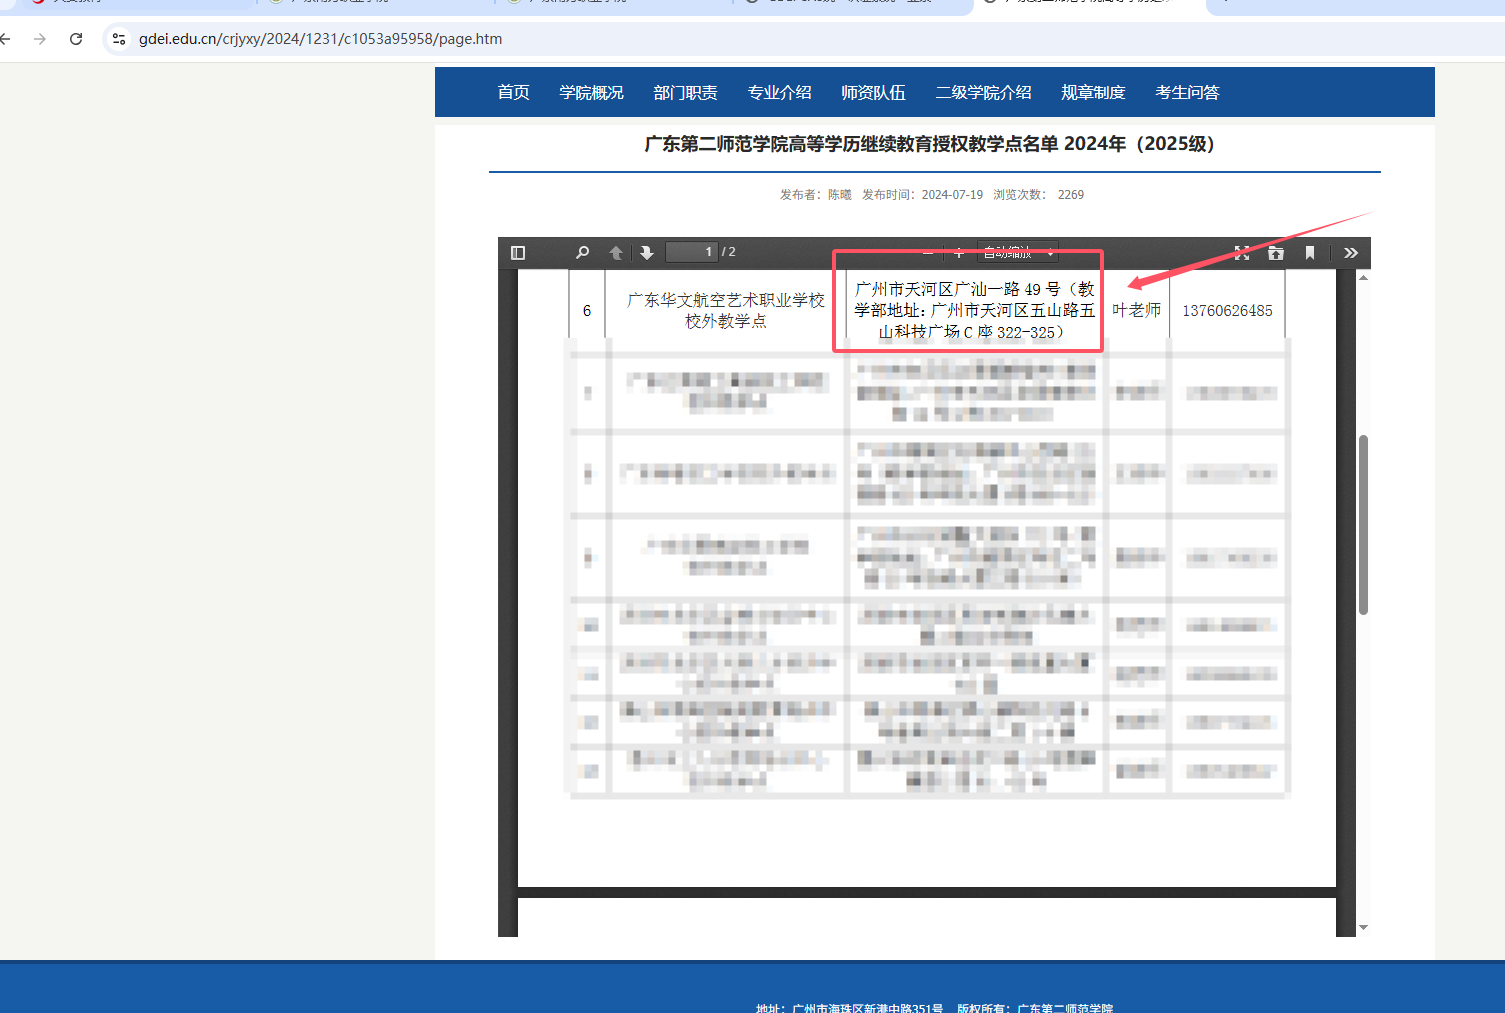Select the article title heading text

click(x=930, y=144)
